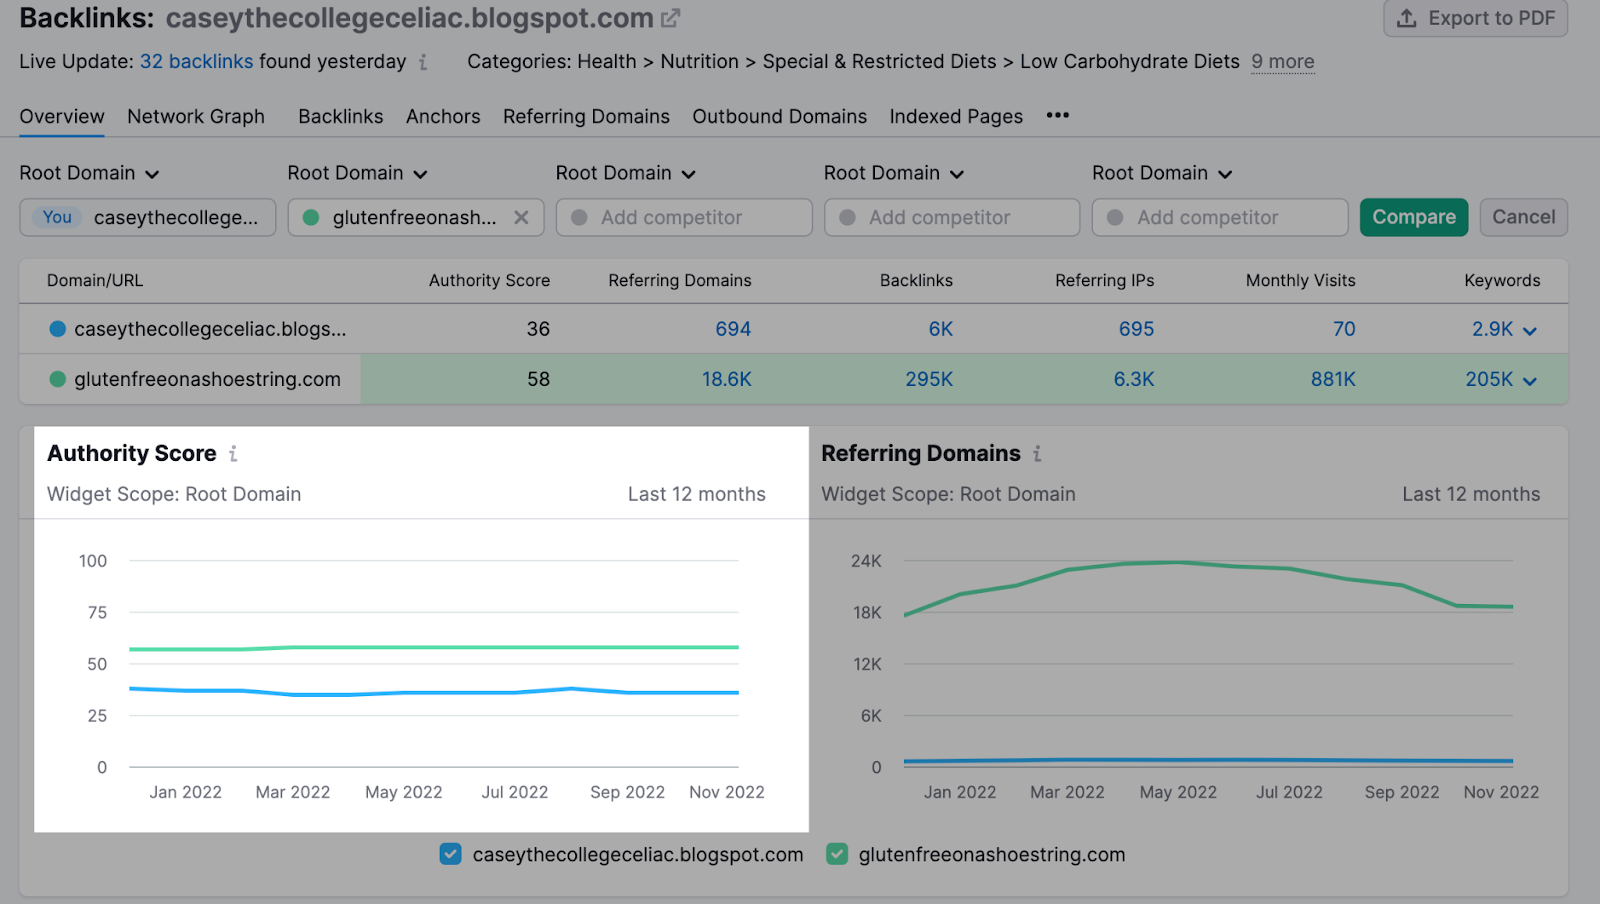
Task: Click Authority Score widget info icon
Action: [x=233, y=454]
